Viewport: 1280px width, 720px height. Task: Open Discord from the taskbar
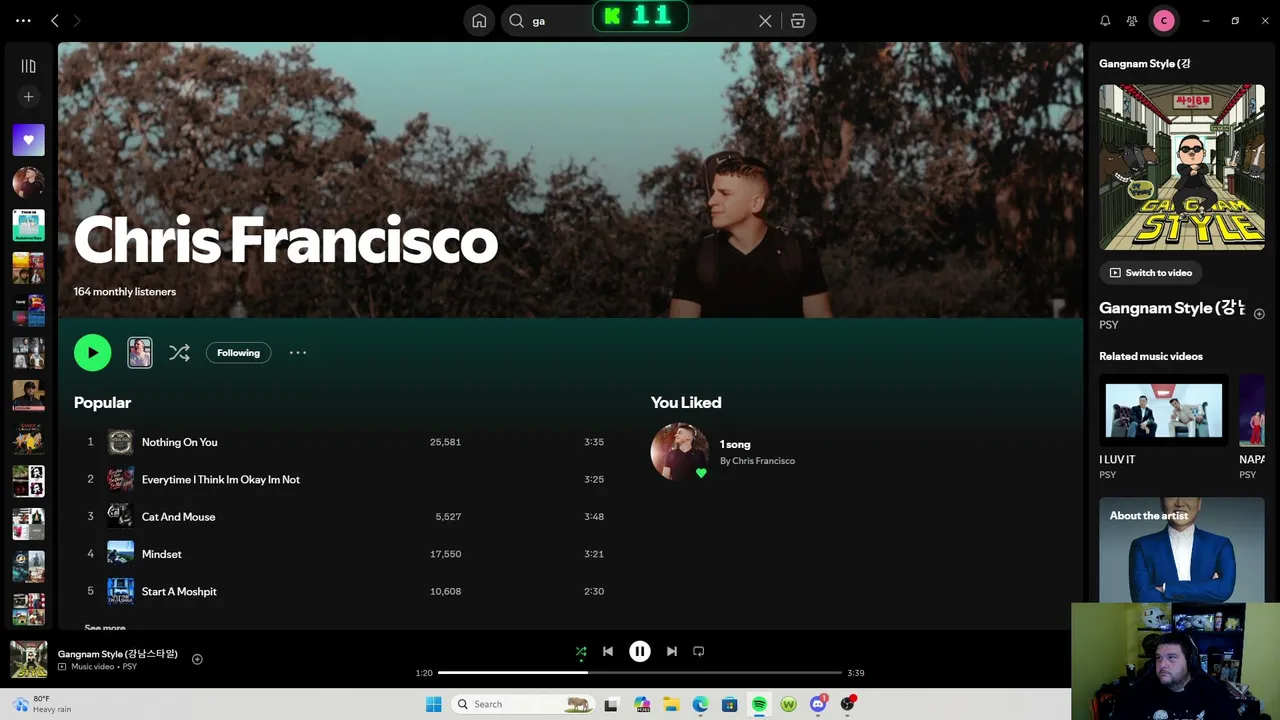[818, 704]
